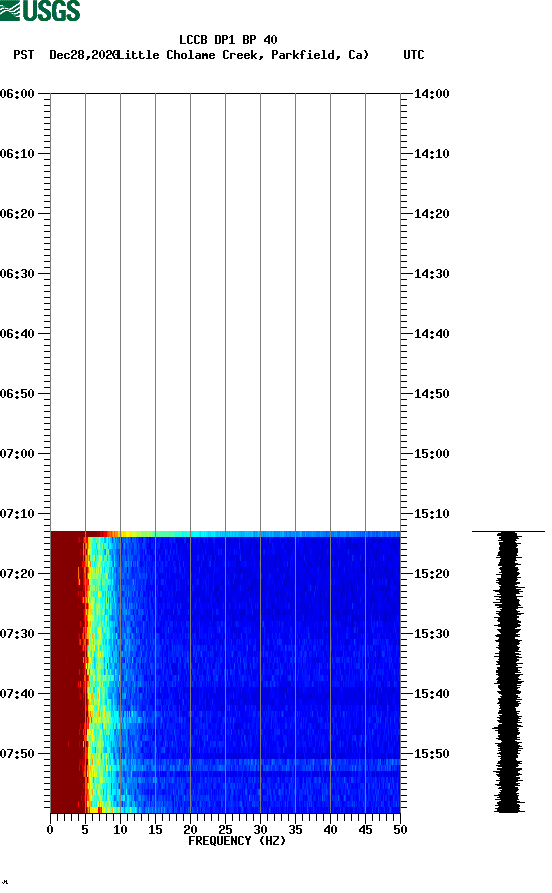Click the 'UTC' timezone label
The width and height of the screenshot is (552, 893).
point(414,55)
